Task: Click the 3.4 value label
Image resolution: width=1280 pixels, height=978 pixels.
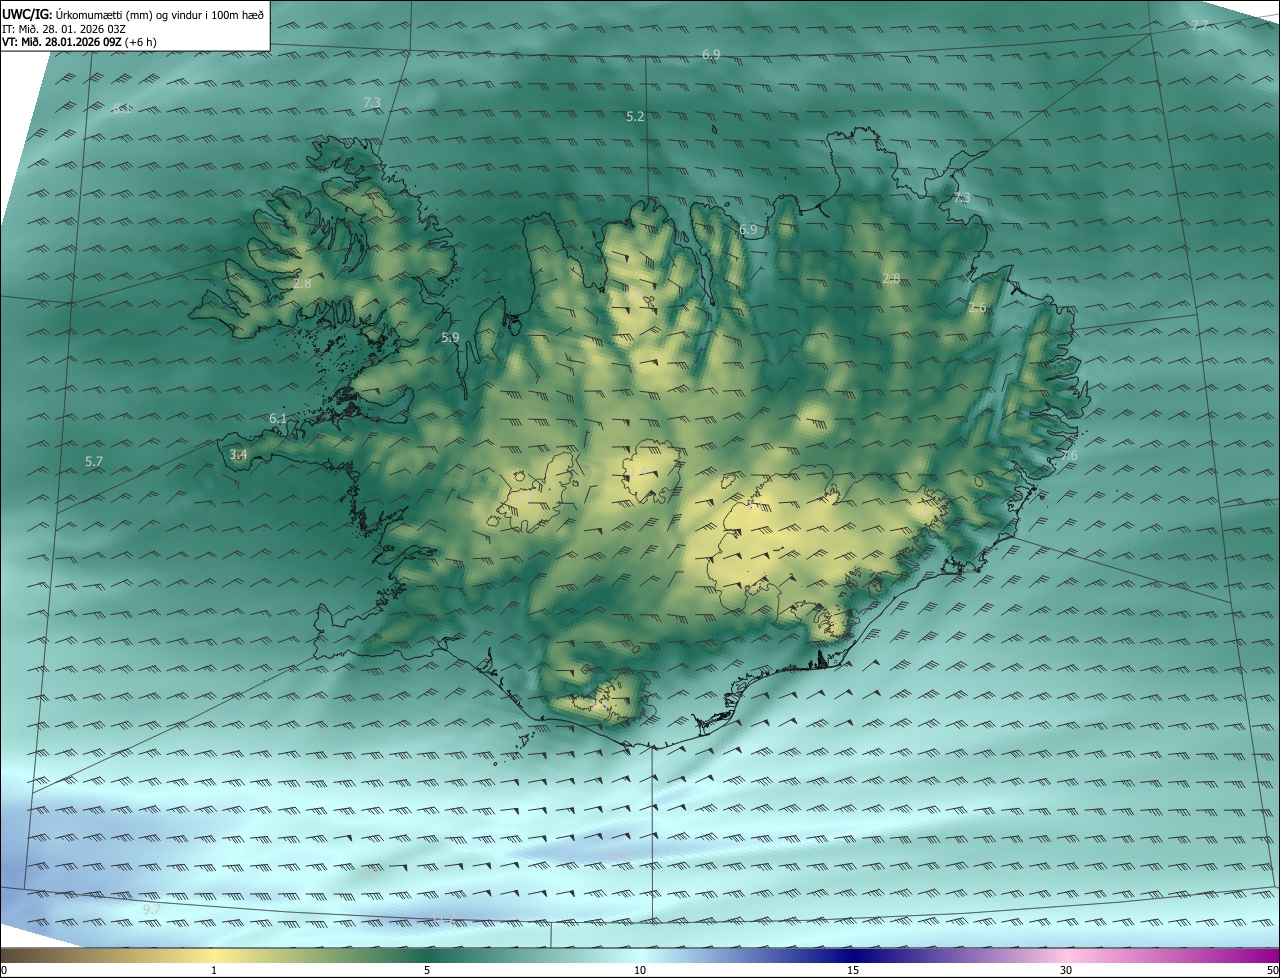Action: [x=238, y=455]
